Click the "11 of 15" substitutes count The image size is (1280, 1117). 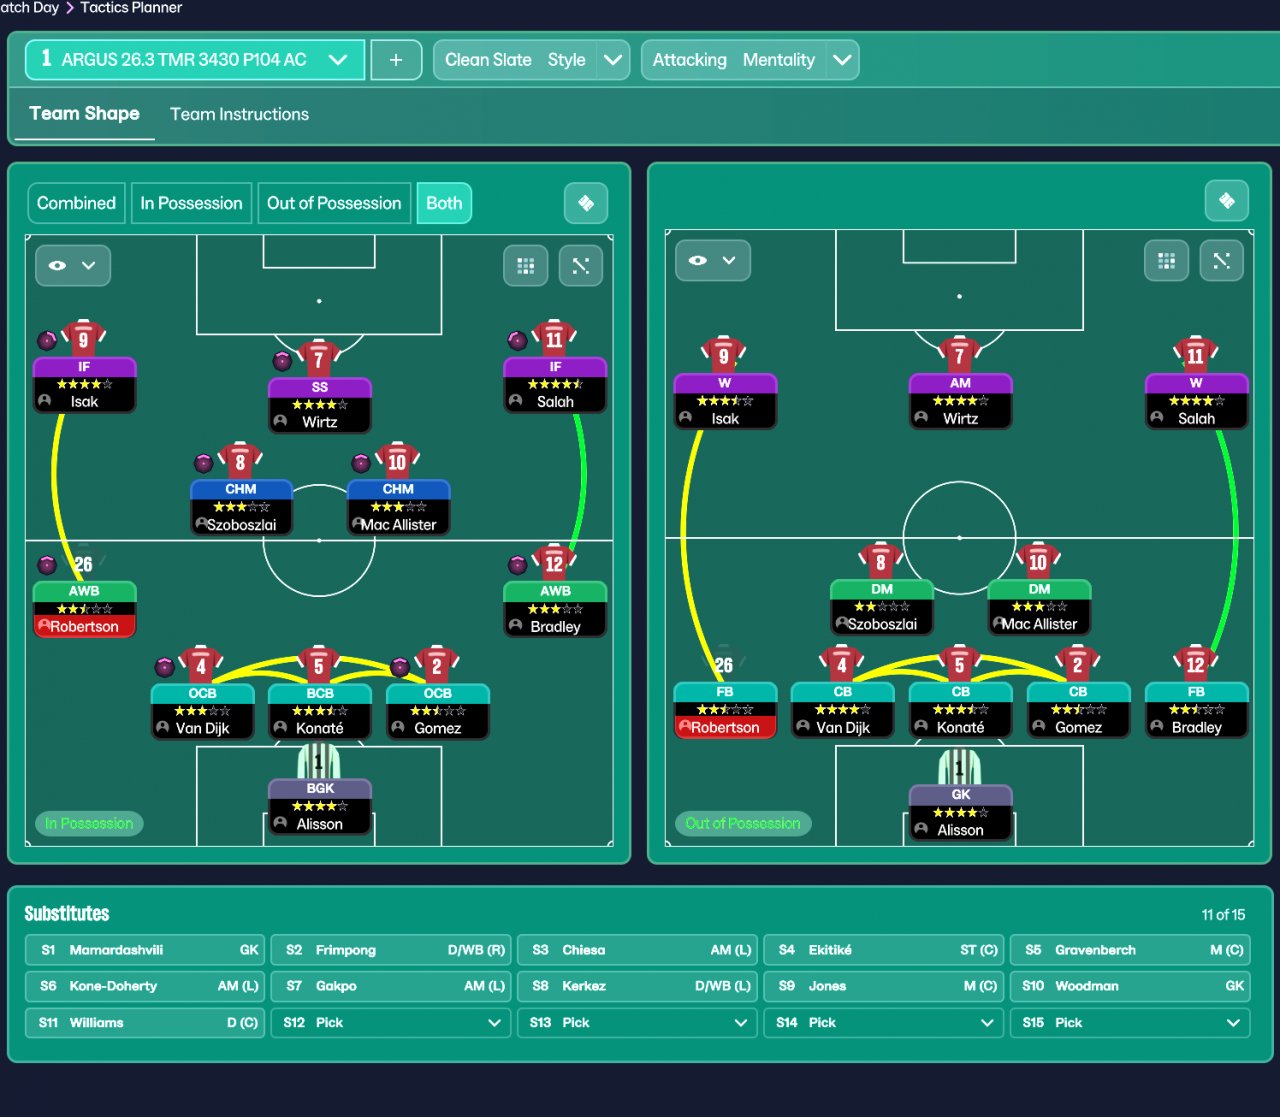point(1223,915)
